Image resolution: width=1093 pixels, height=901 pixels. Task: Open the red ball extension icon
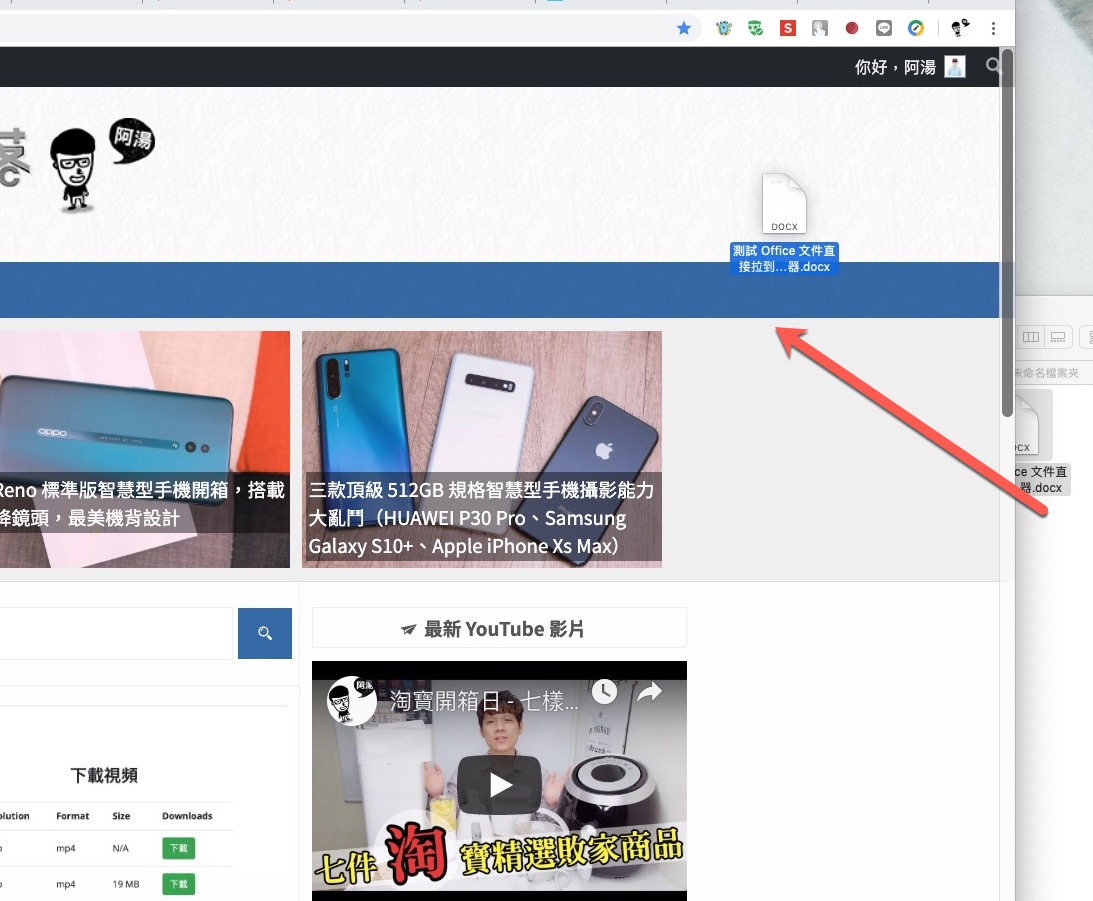pos(852,28)
